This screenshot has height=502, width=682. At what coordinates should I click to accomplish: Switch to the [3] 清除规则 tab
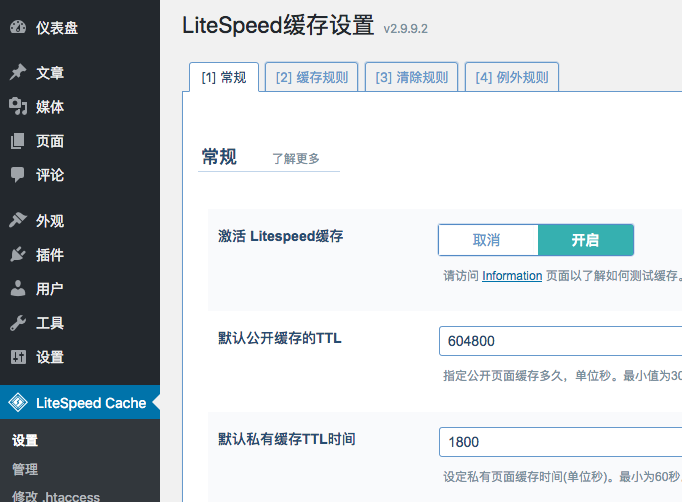point(411,77)
